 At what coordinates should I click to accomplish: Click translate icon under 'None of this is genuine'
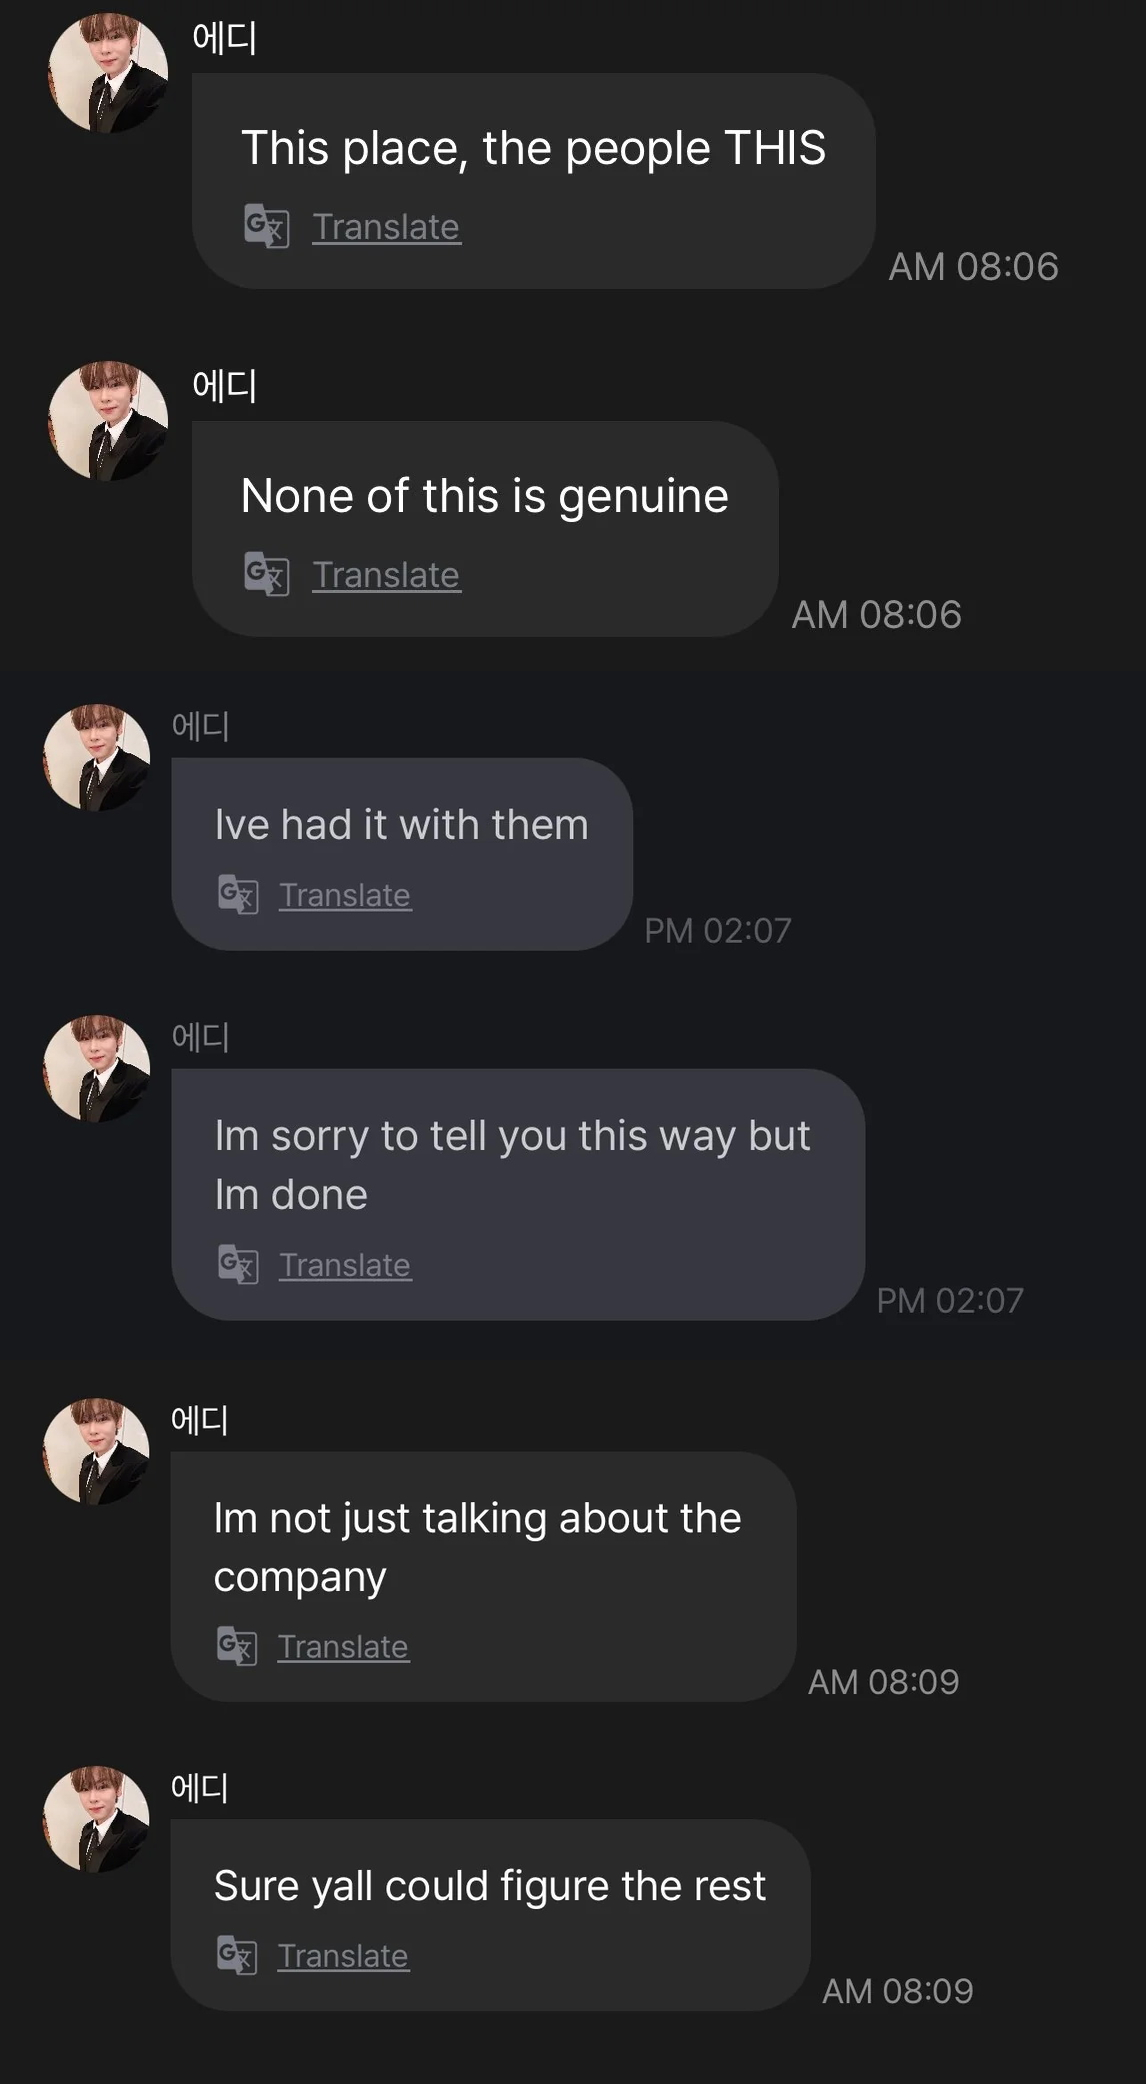tap(266, 574)
